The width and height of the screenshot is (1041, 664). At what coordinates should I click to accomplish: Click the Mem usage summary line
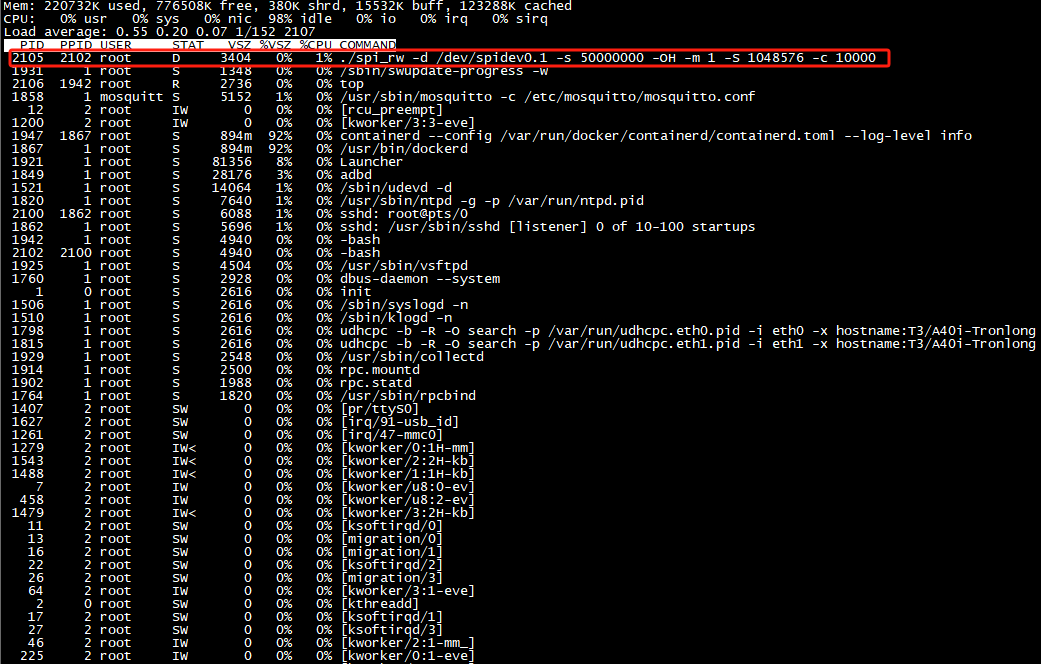coord(286,6)
